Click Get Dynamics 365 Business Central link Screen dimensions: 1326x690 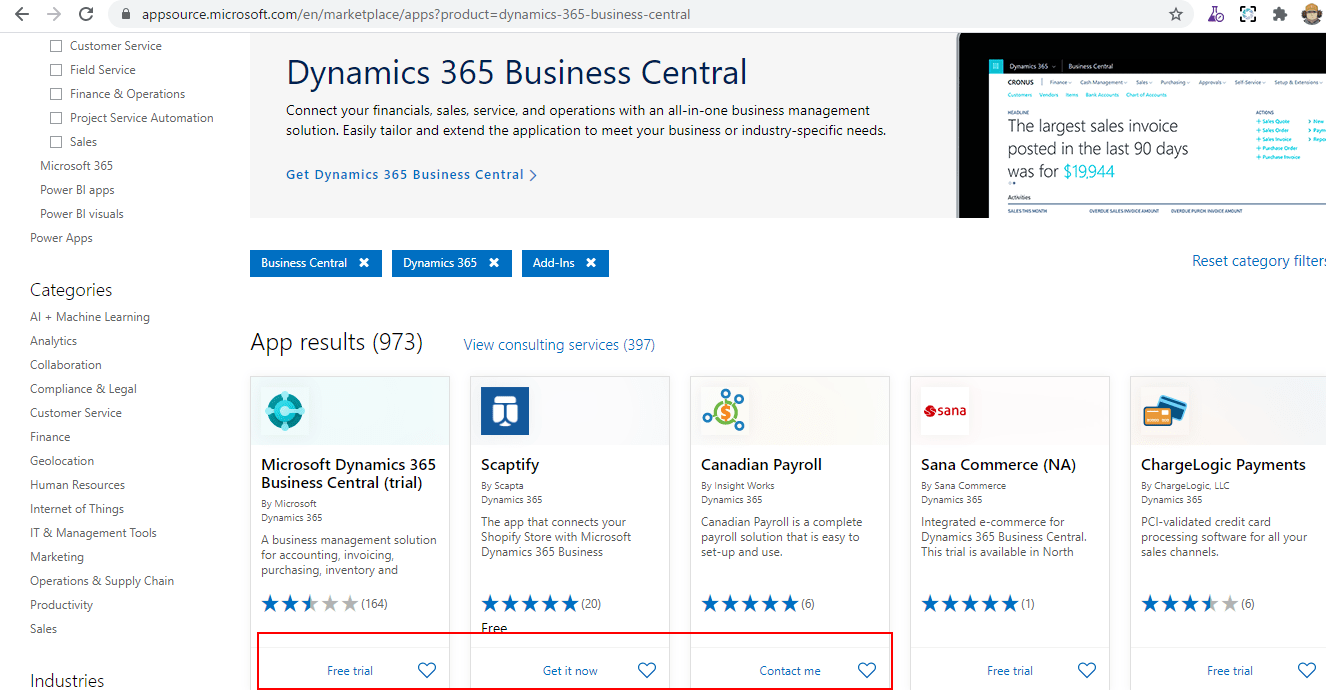tap(405, 174)
